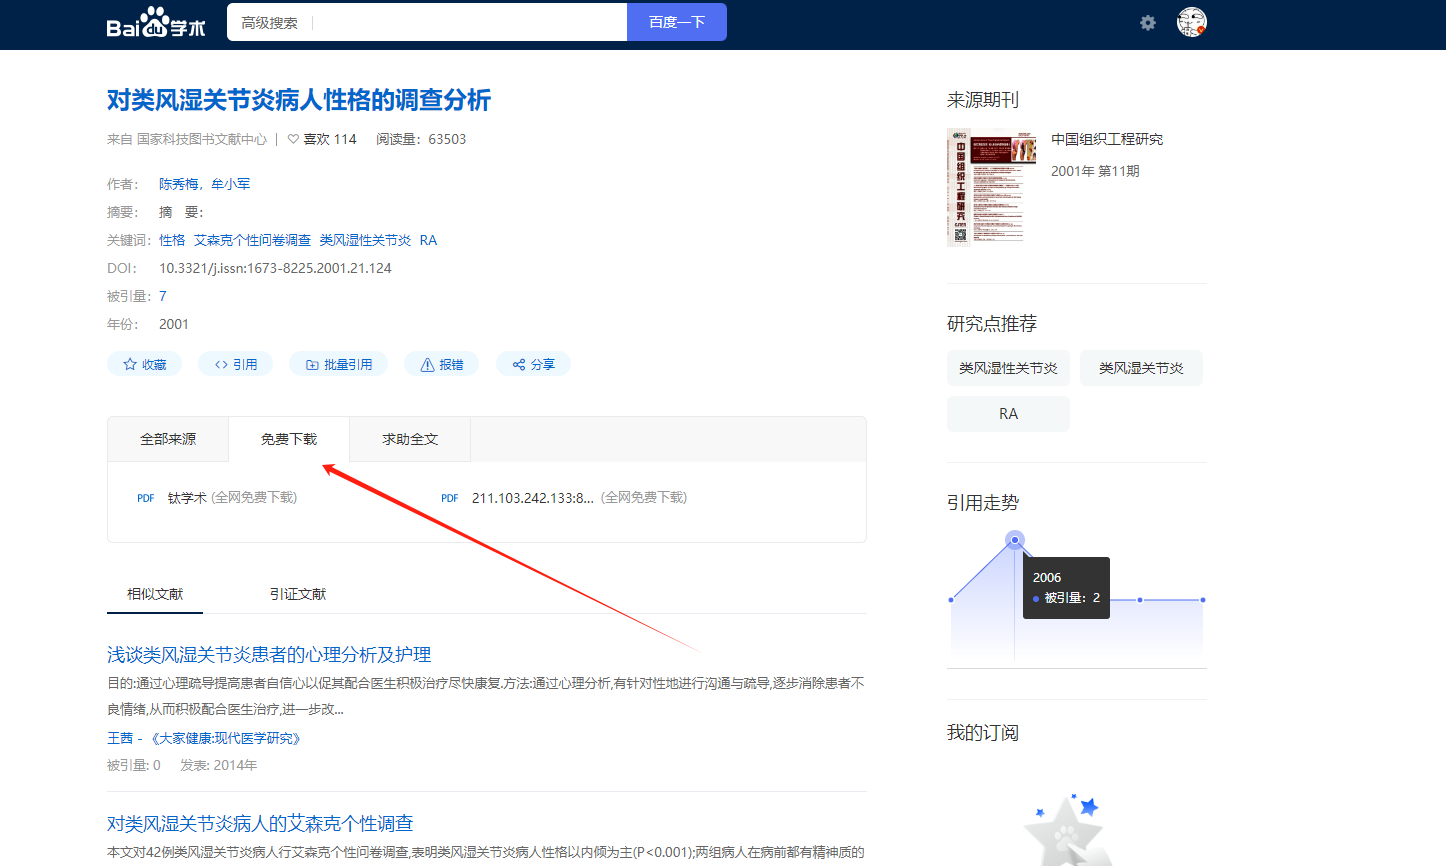Click DOI value 10.3321/j.issn:1673-8225.2001.21.124
1446x866 pixels.
275,268
